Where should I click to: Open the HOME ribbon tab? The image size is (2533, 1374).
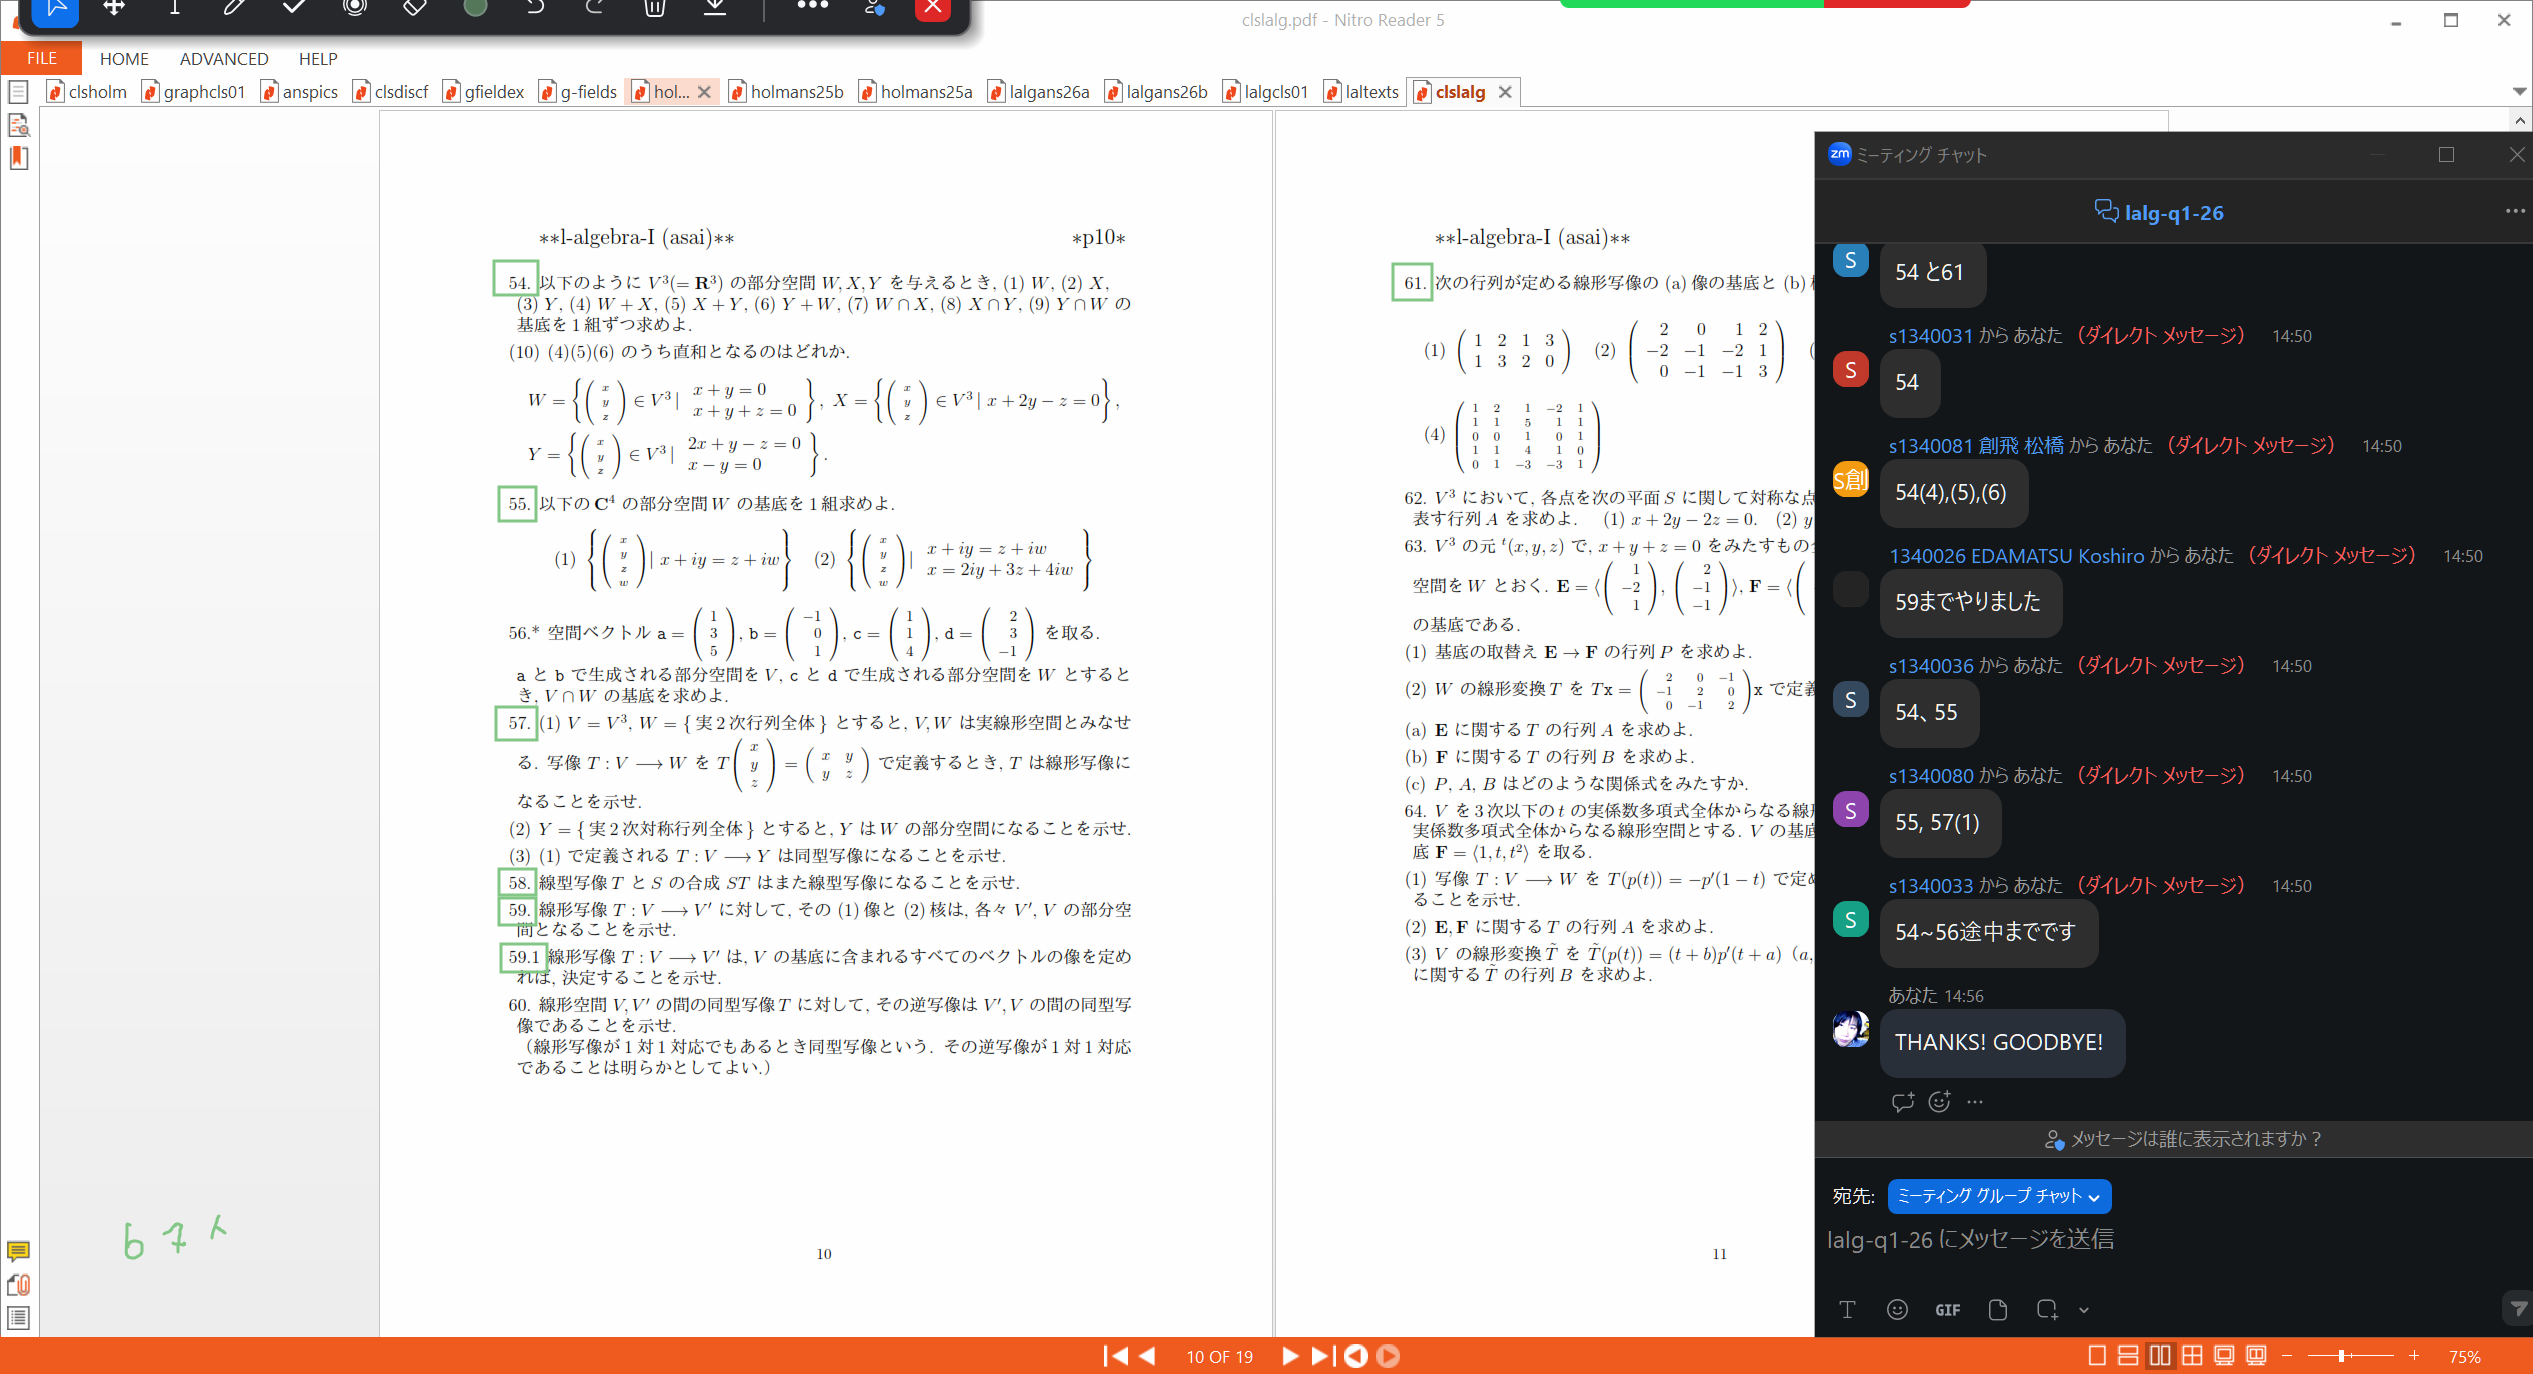click(x=124, y=59)
